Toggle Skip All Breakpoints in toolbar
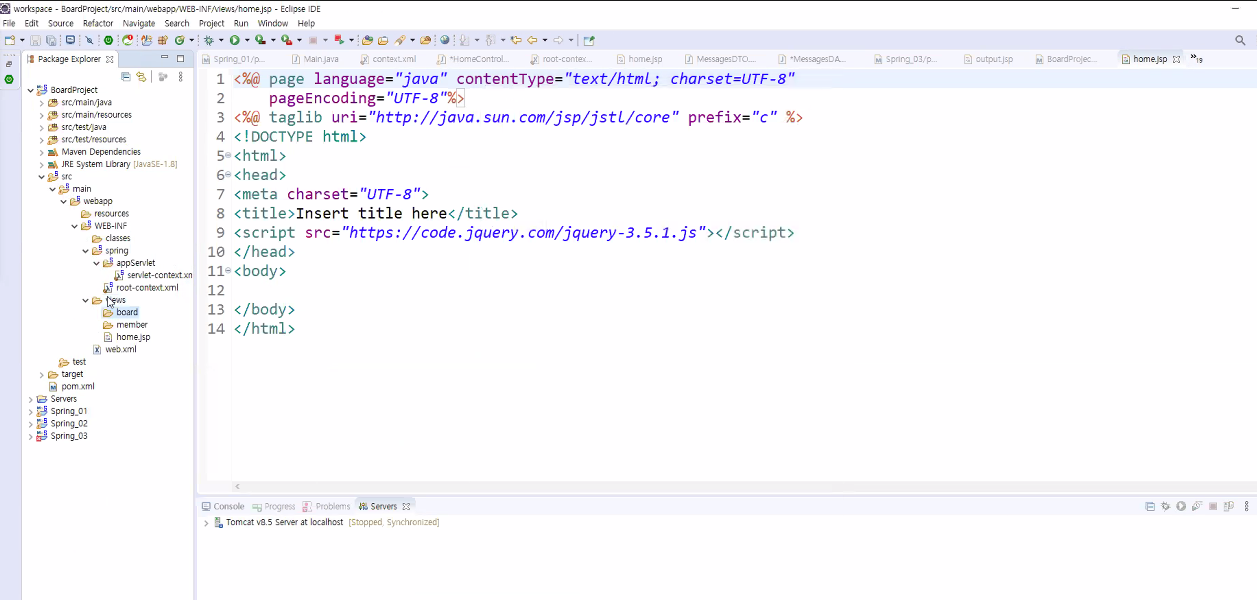Viewport: 1257px width, 600px height. click(x=89, y=40)
